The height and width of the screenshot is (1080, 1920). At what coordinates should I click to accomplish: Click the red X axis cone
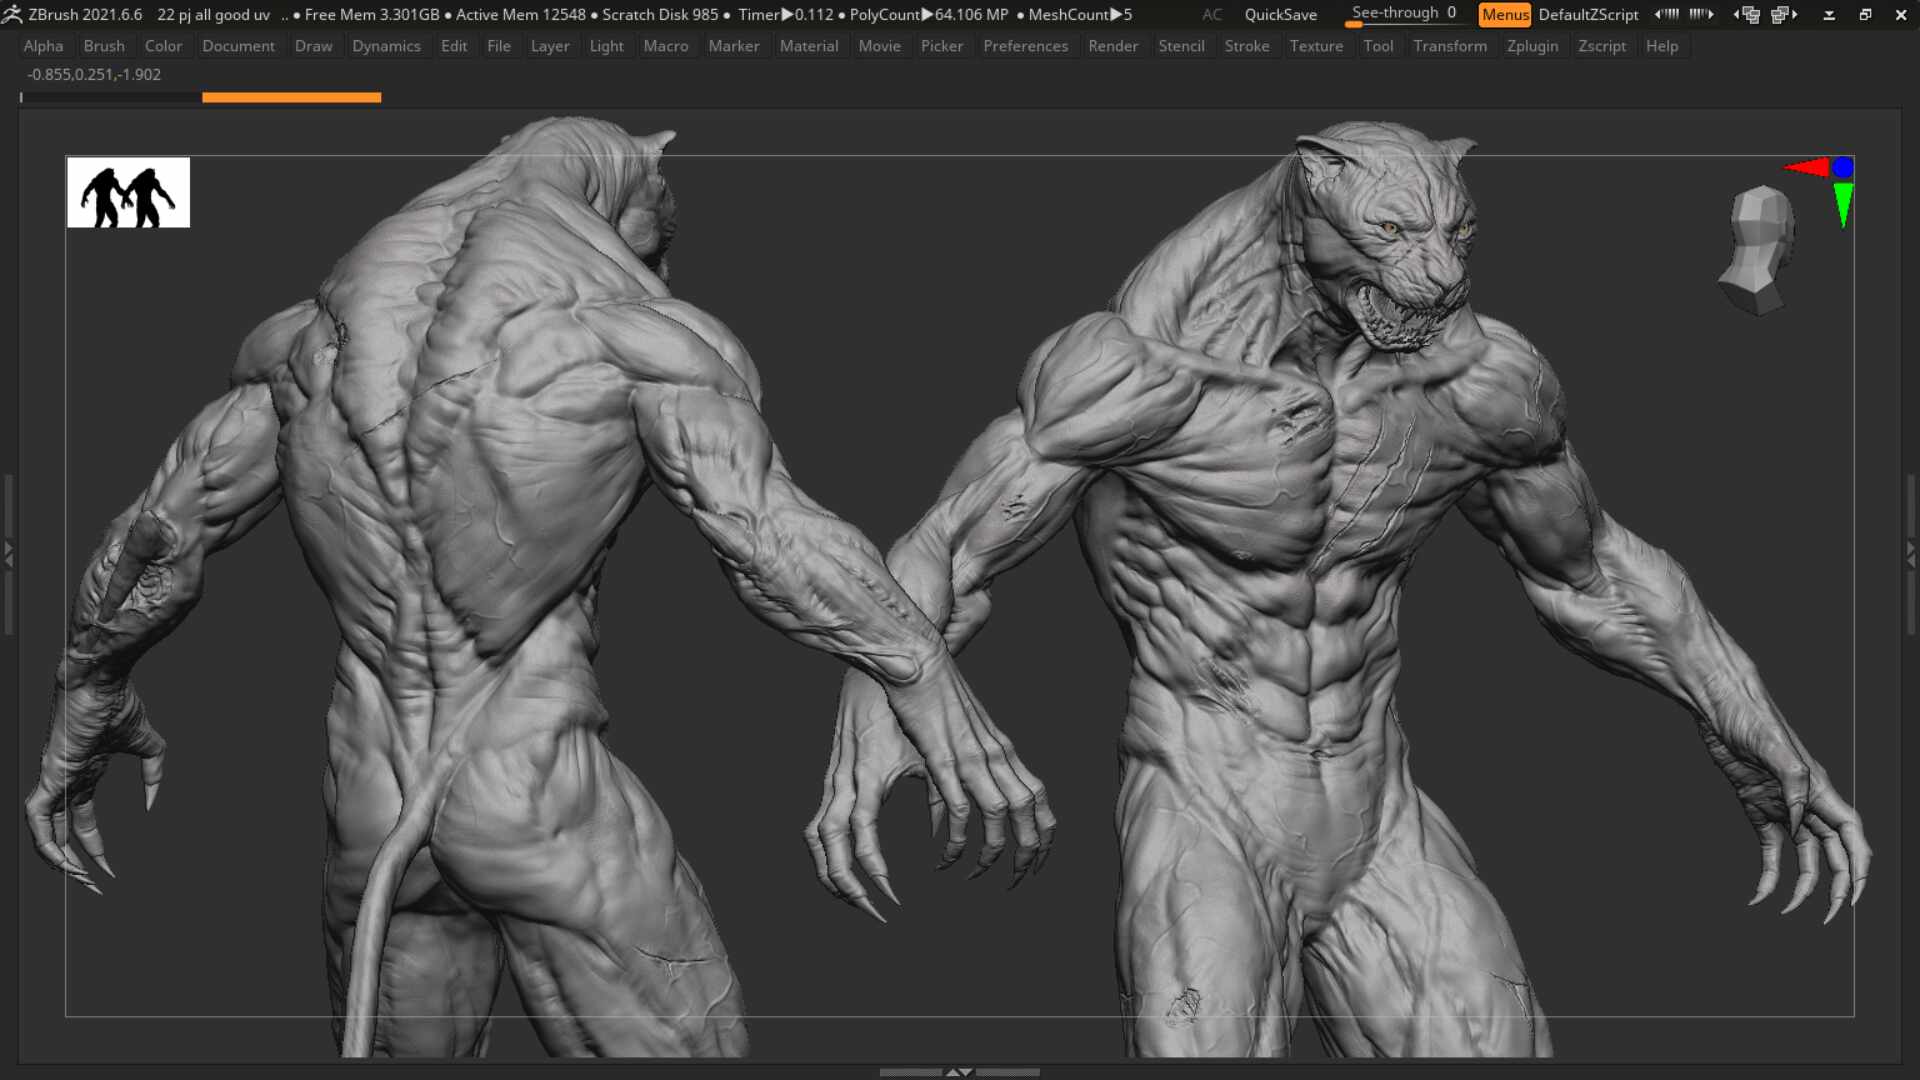1807,167
